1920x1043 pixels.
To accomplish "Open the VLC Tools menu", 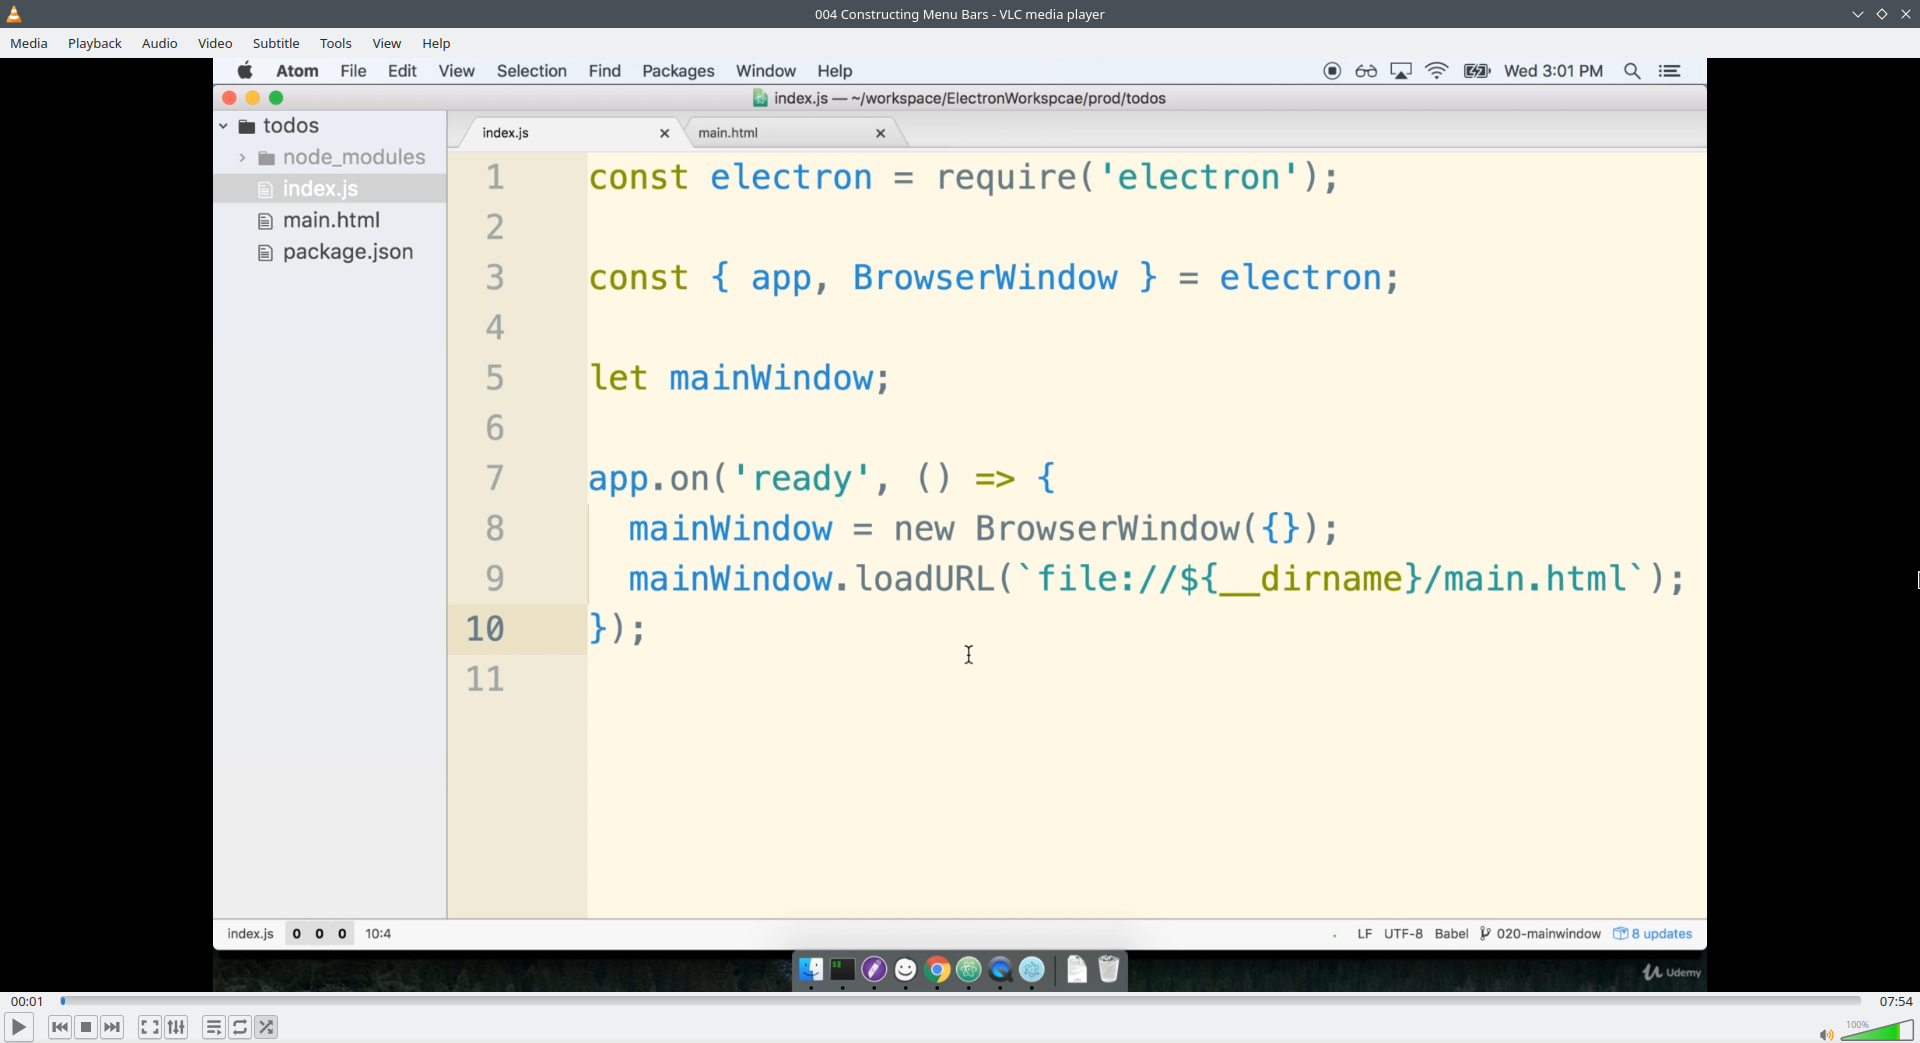I will pos(336,43).
